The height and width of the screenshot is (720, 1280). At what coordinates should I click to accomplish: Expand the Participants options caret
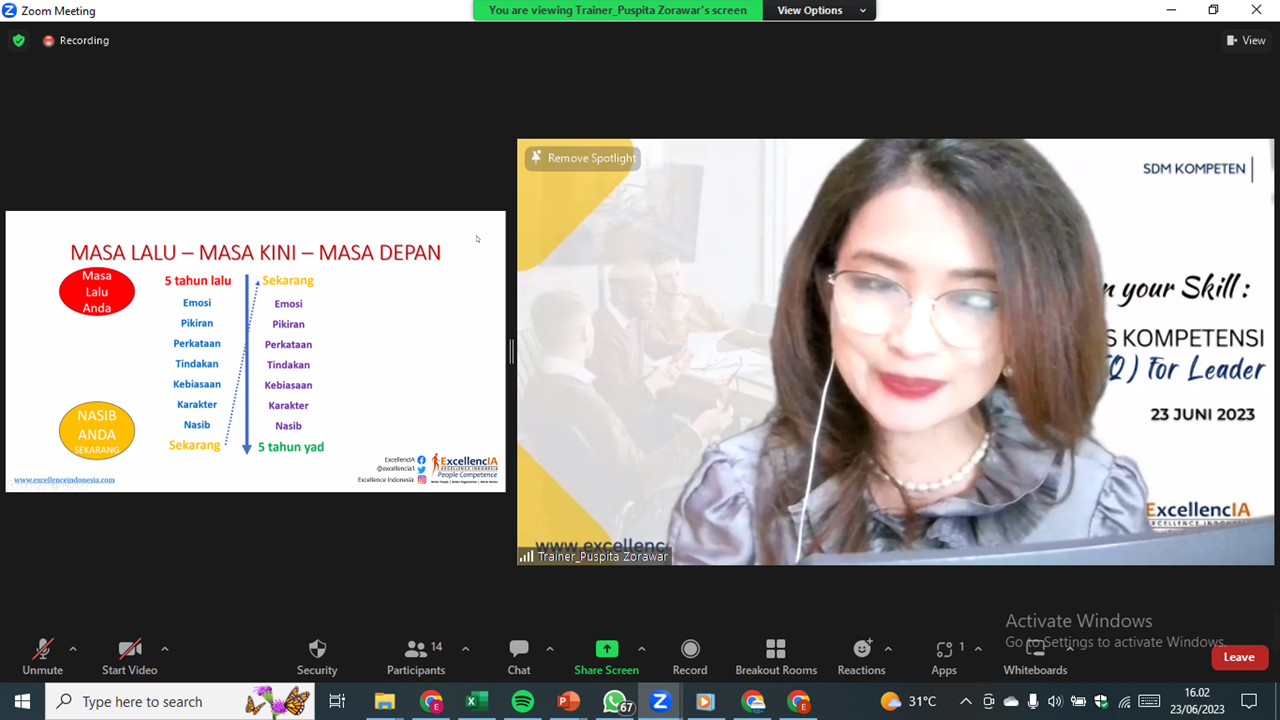point(465,649)
